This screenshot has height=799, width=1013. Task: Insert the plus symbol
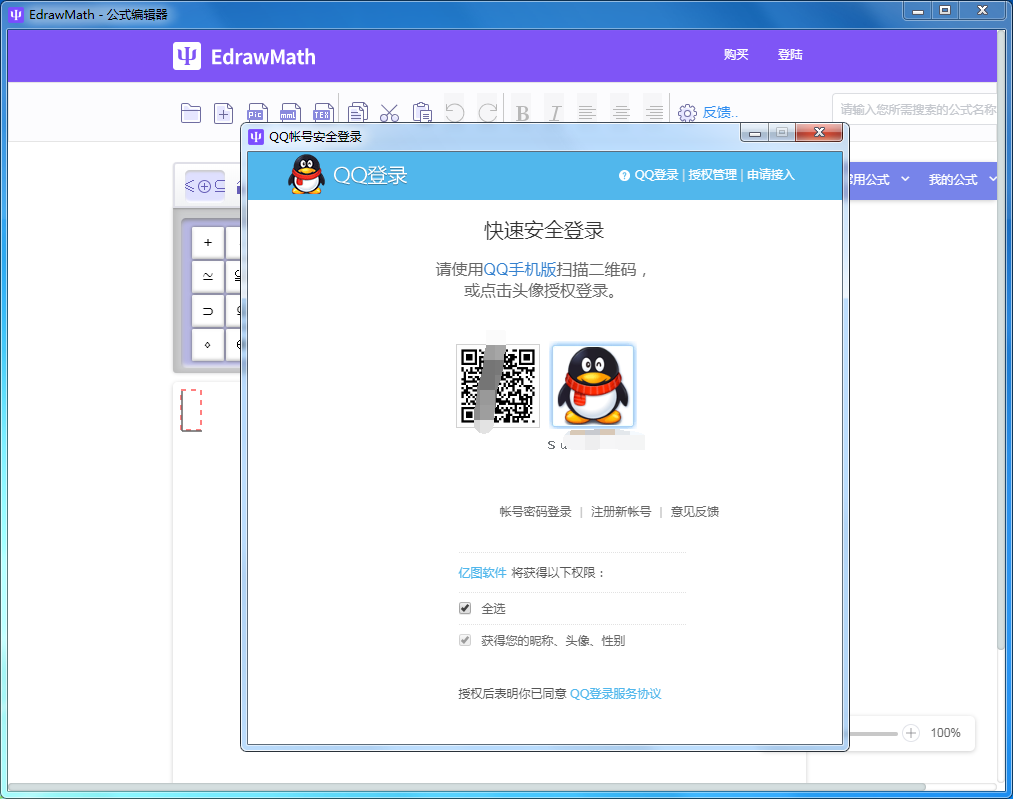208,243
